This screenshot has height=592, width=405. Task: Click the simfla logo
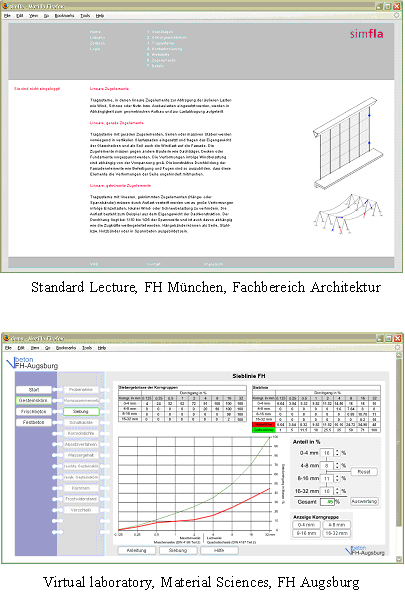367,34
